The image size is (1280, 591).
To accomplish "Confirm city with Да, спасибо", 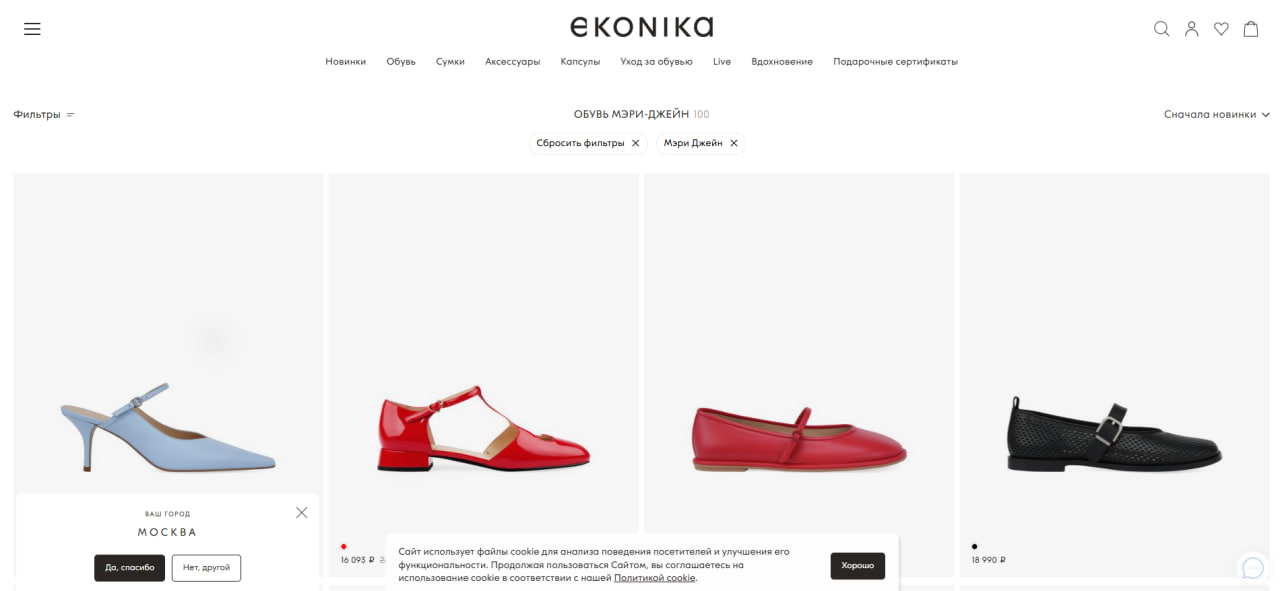I will [130, 567].
